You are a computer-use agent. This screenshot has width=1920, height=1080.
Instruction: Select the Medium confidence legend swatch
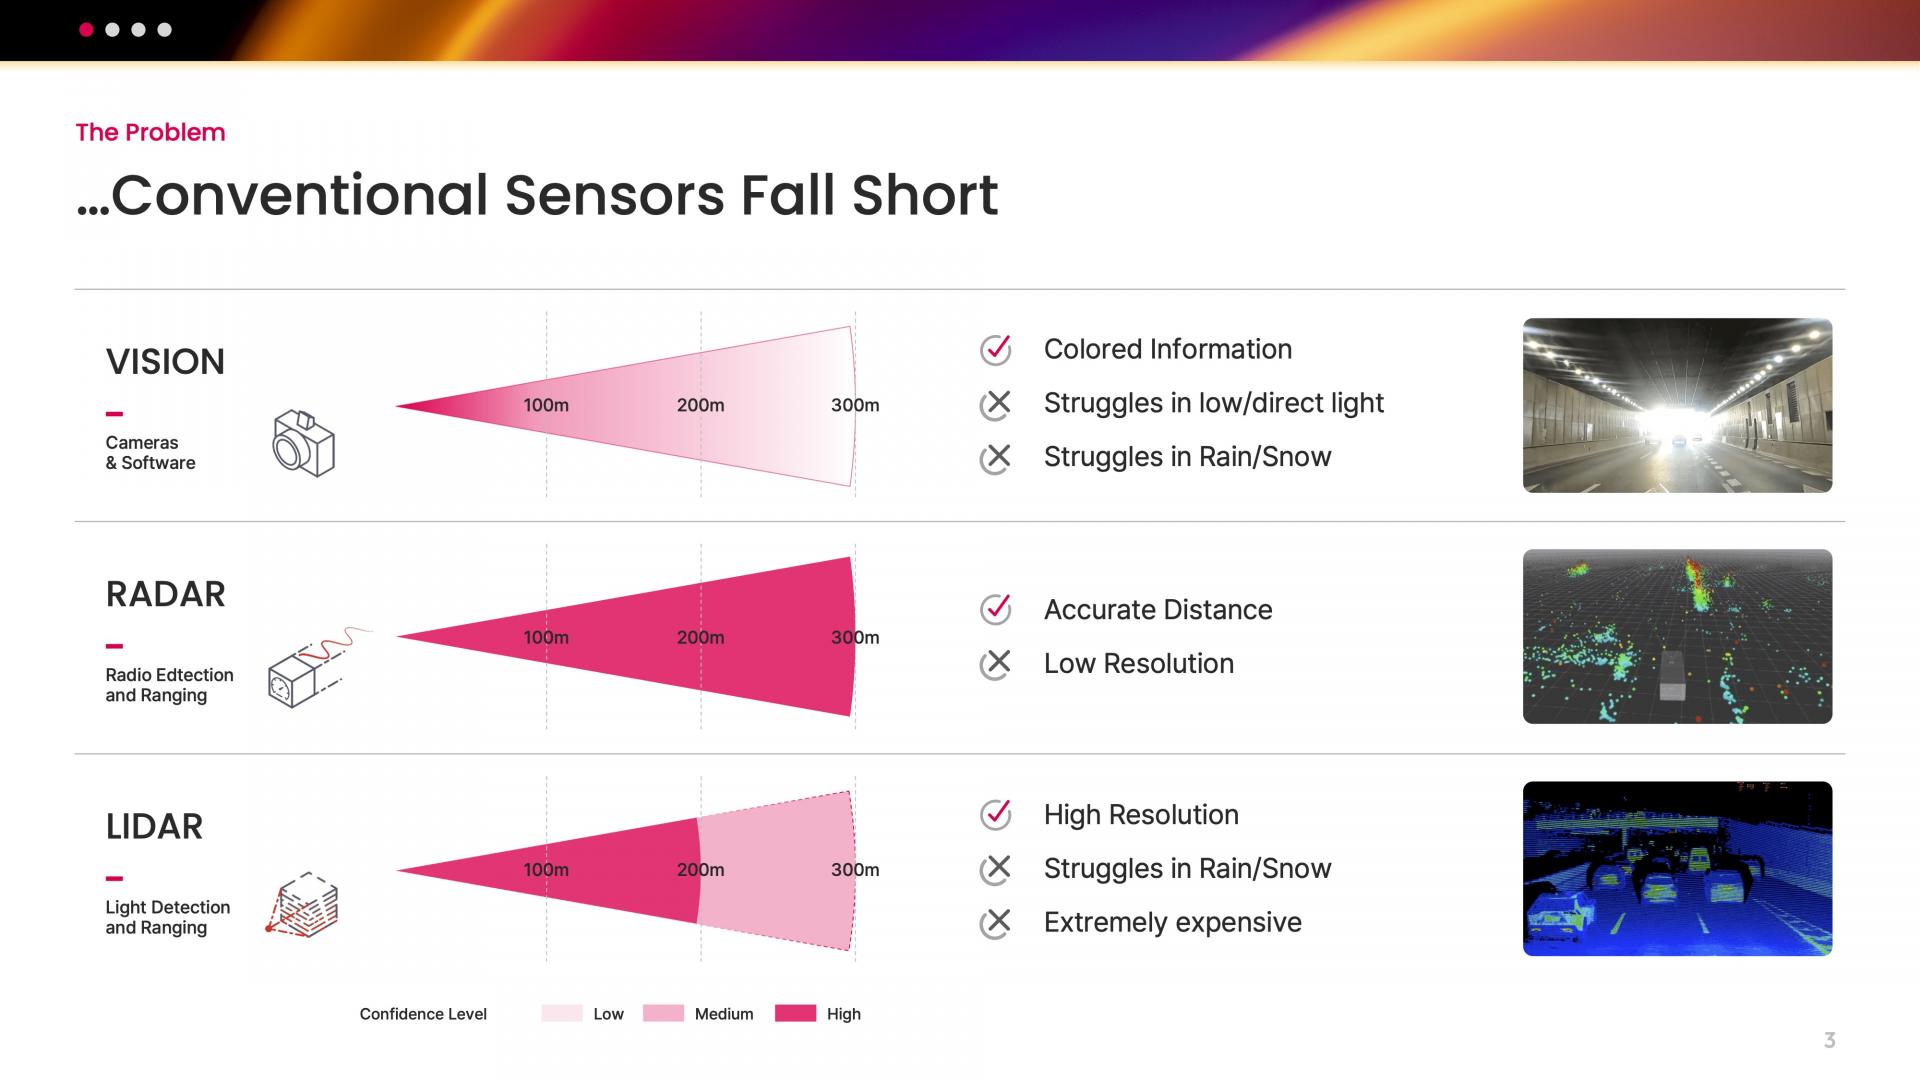point(663,1013)
